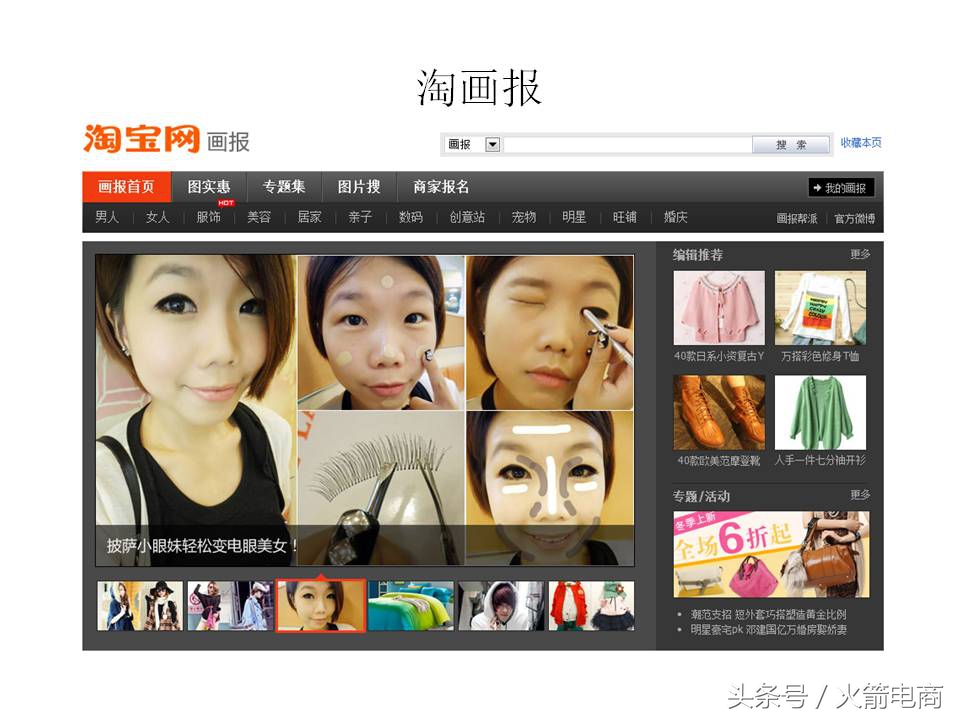Open the brown boots thumbnail
960x720 pixels.
point(719,413)
